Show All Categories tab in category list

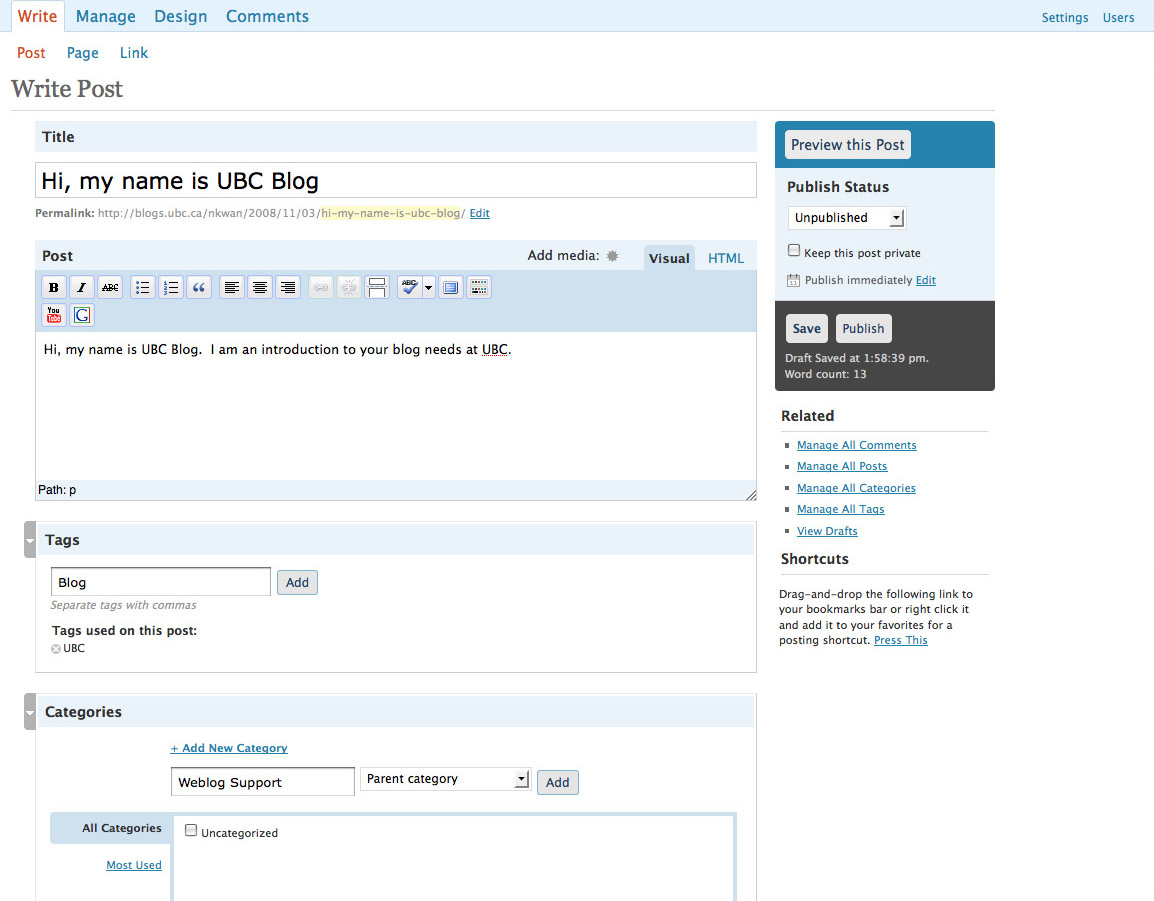click(112, 828)
